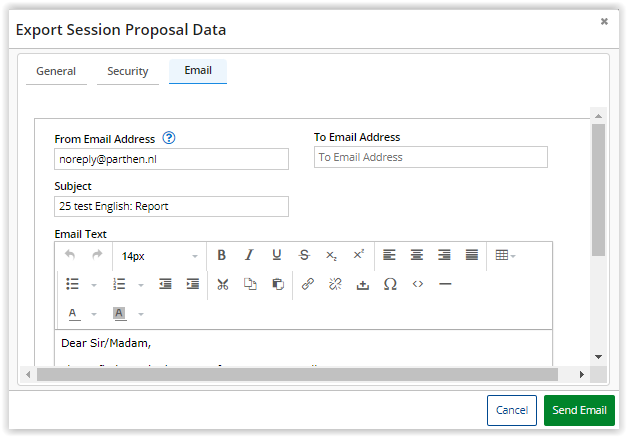Open the text color picker arrow

pyautogui.click(x=94, y=314)
